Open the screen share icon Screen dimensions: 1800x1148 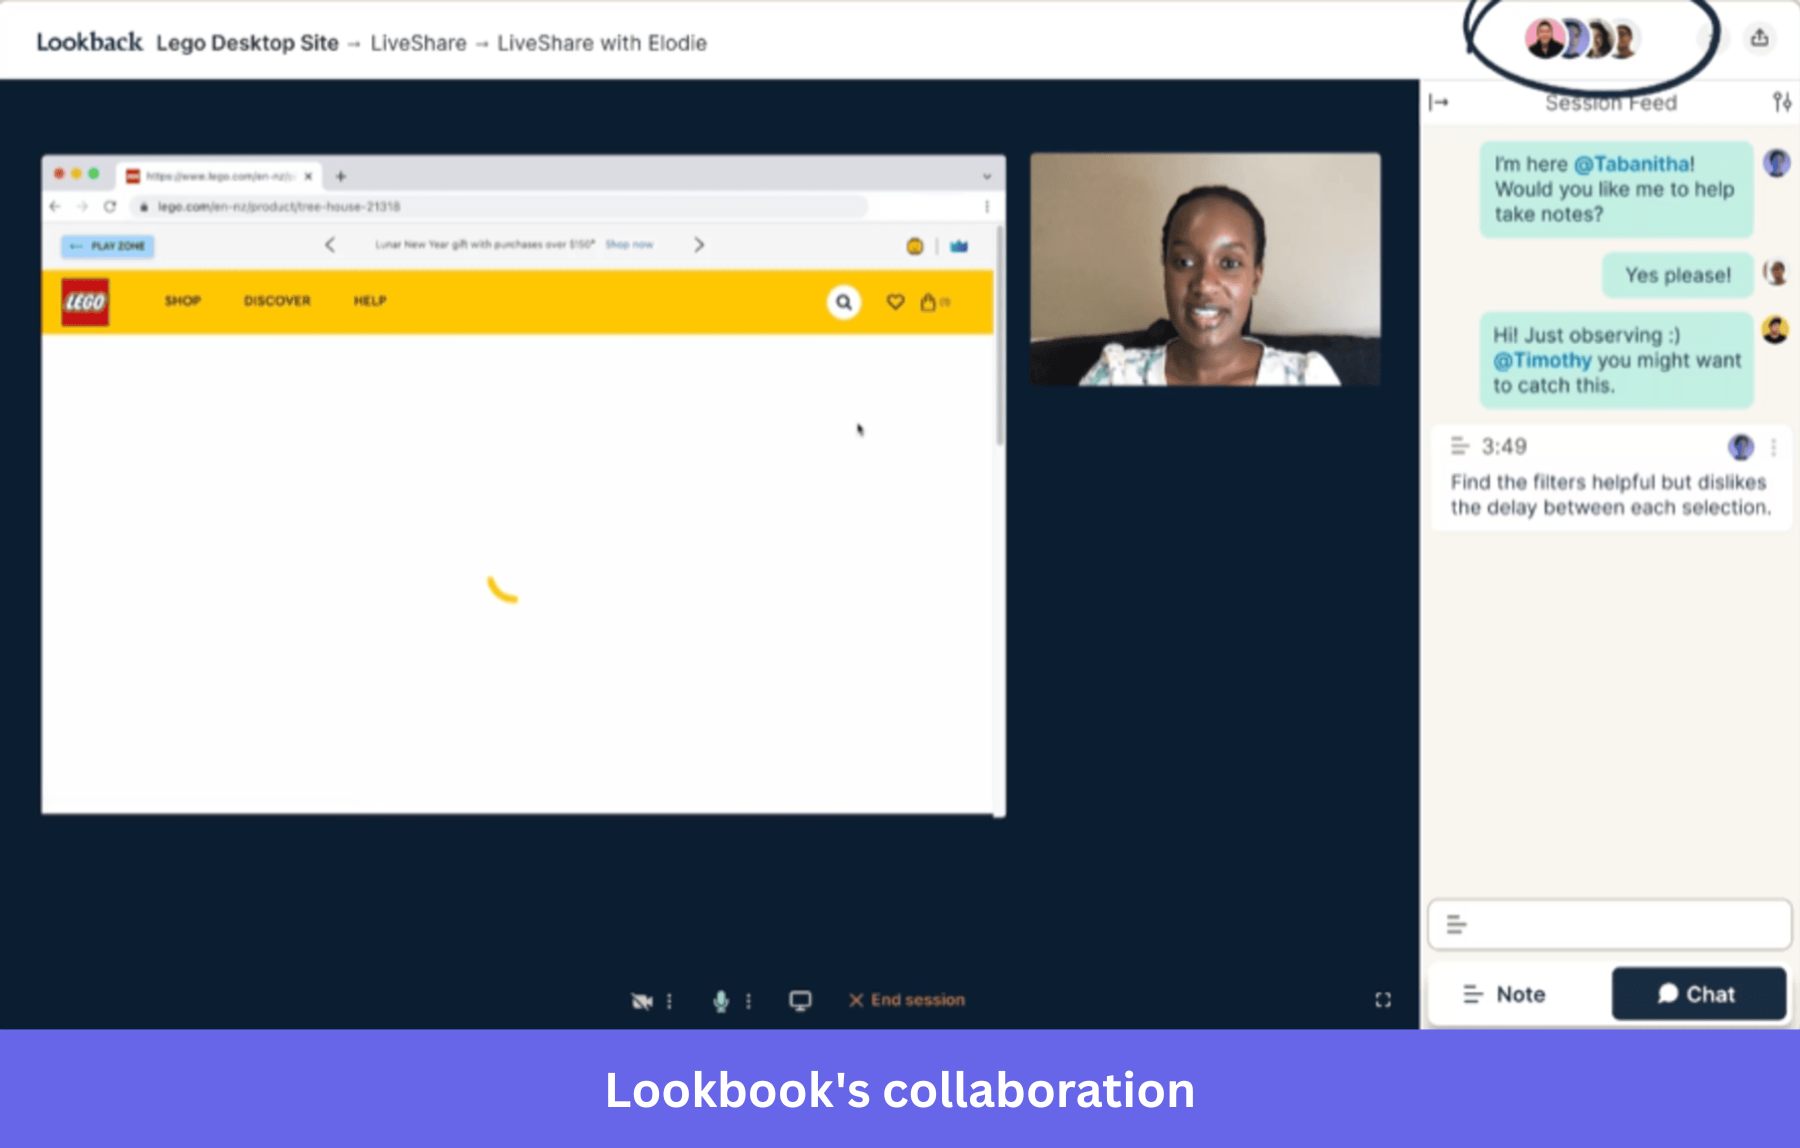pyautogui.click(x=800, y=999)
